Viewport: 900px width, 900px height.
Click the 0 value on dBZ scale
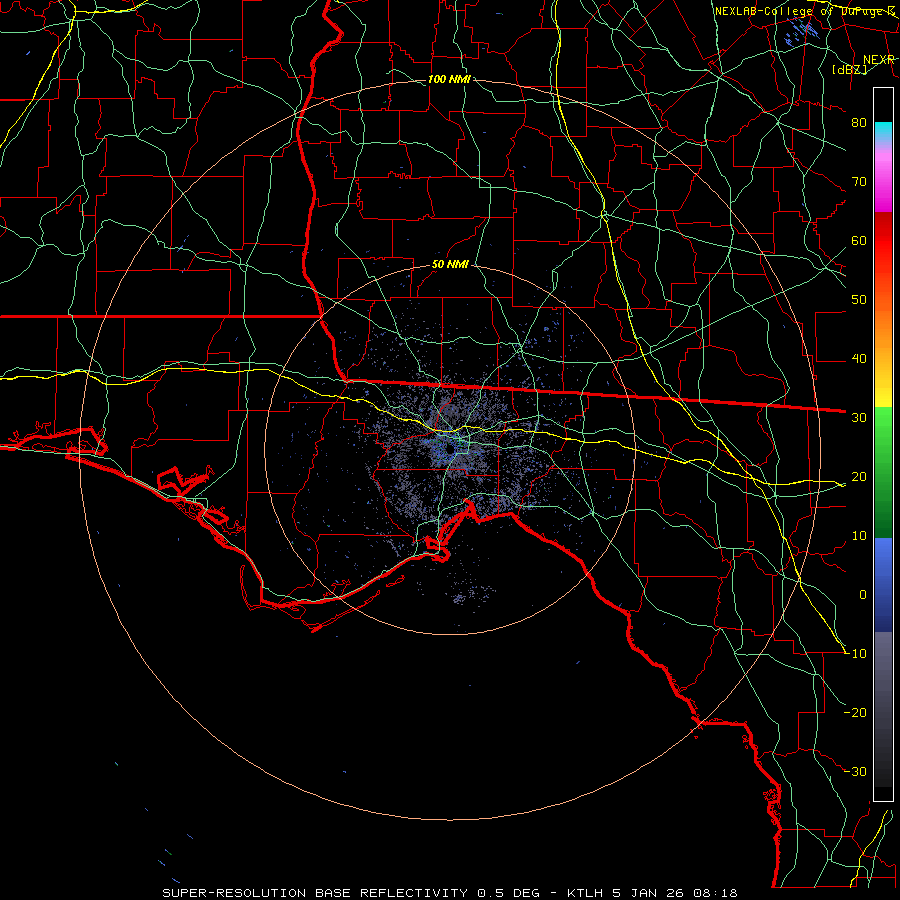pyautogui.click(x=863, y=595)
